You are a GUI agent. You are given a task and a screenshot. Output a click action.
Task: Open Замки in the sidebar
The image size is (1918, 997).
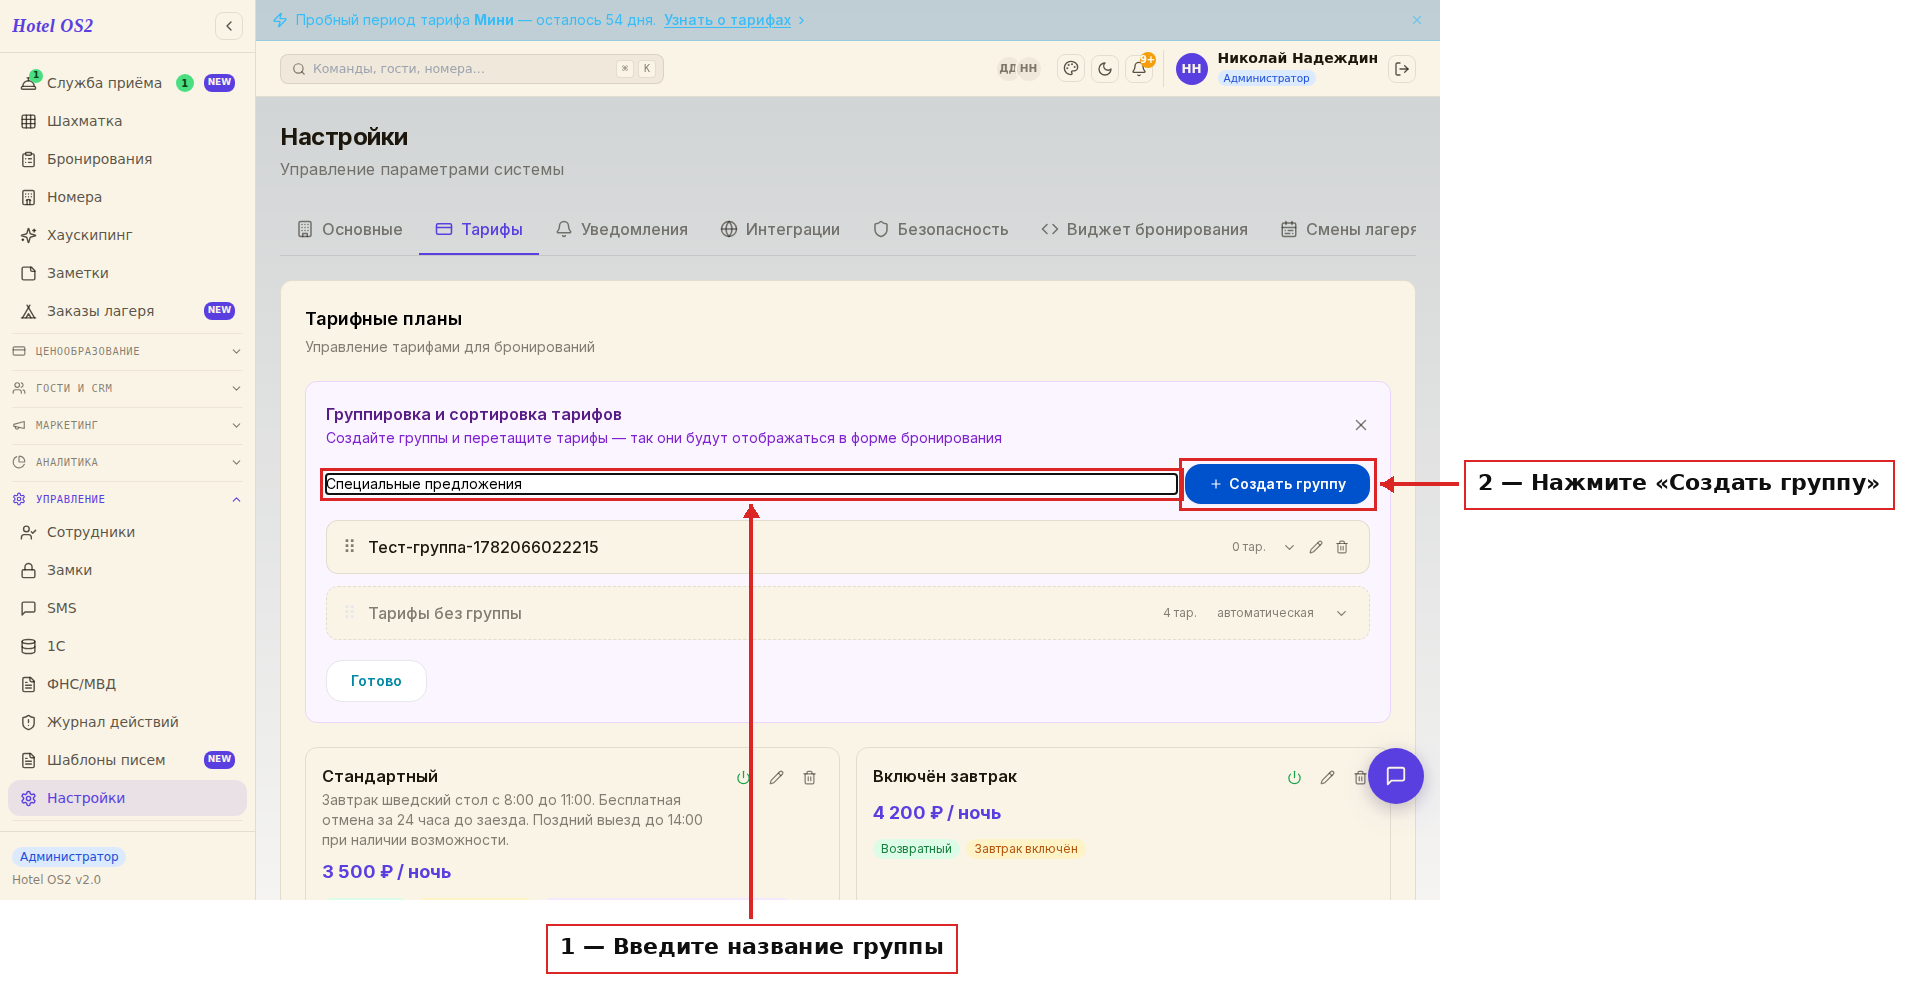[127, 570]
